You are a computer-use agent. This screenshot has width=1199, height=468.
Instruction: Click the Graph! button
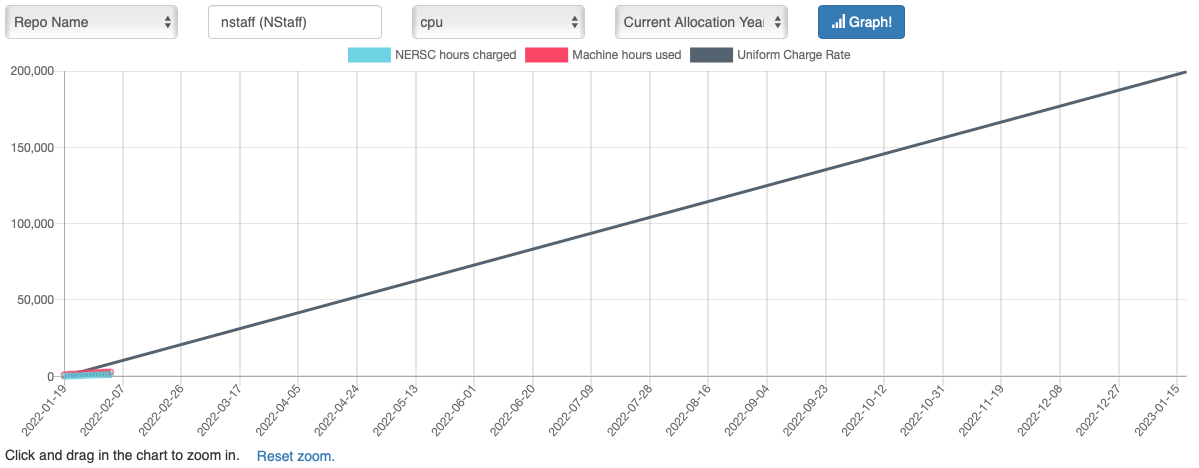click(861, 22)
